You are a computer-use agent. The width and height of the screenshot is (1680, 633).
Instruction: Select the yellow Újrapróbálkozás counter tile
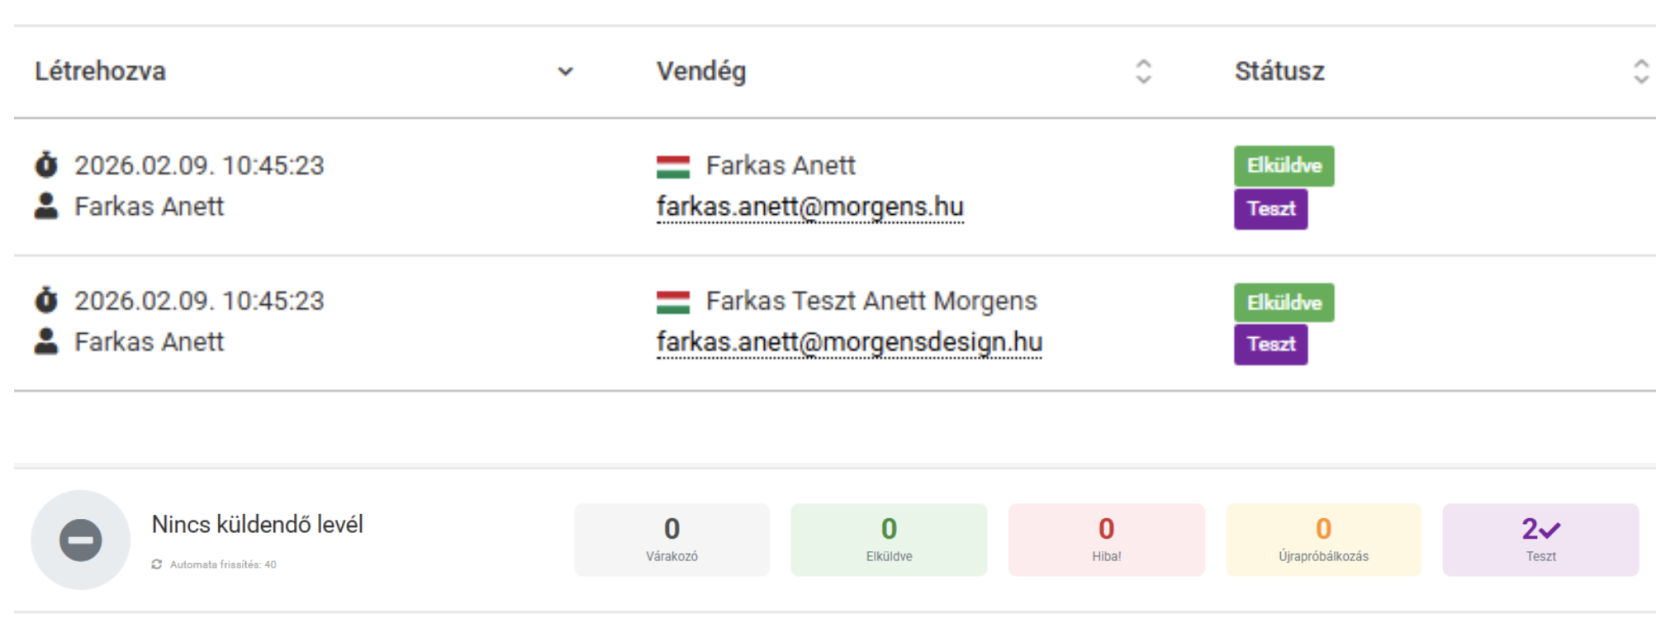point(1323,540)
